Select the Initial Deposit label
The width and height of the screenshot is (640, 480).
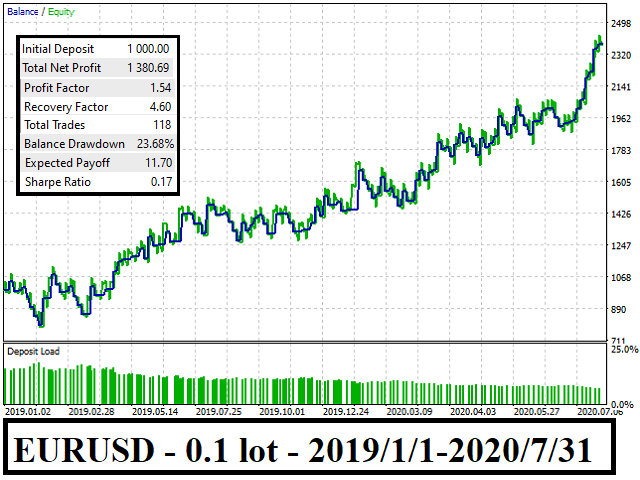tap(58, 49)
